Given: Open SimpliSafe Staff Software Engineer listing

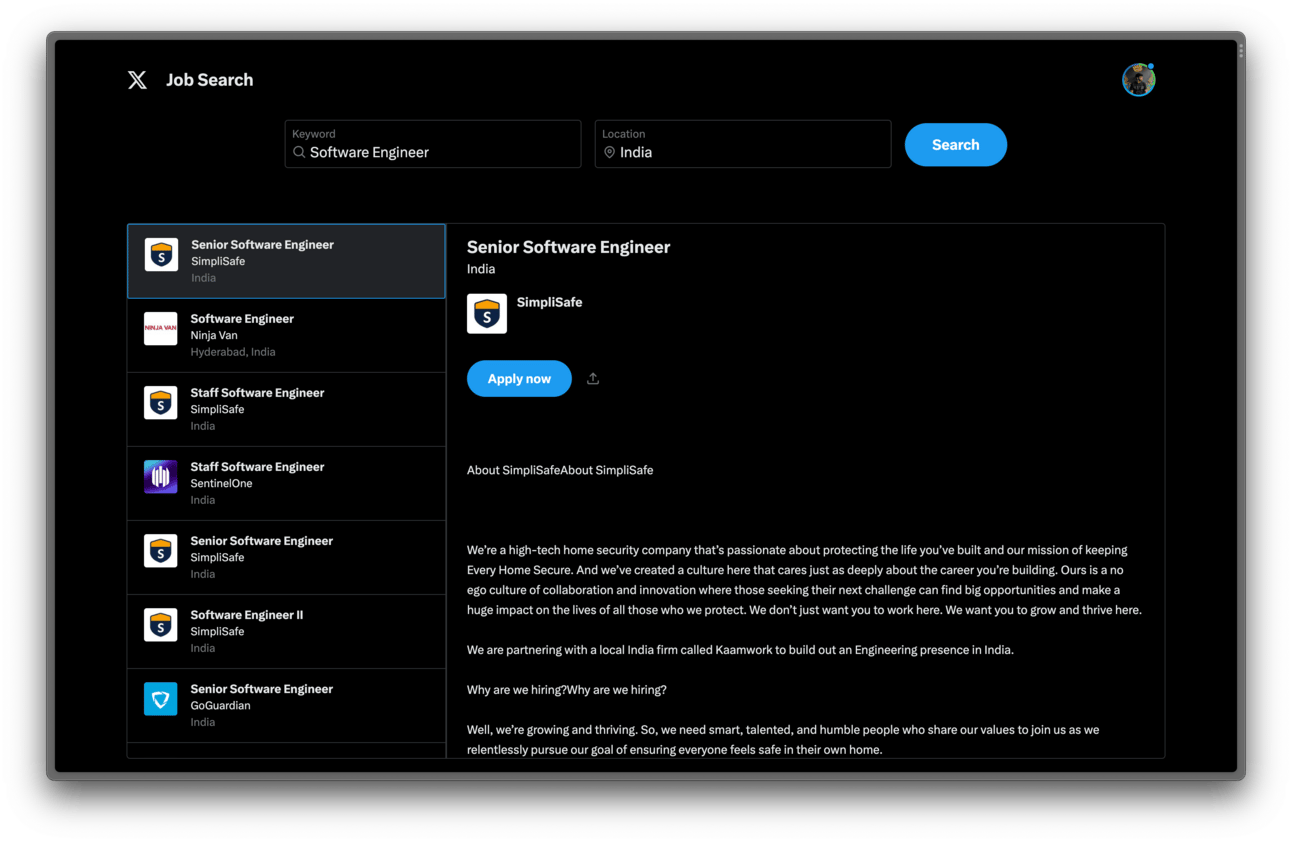Looking at the screenshot, I should pyautogui.click(x=286, y=409).
